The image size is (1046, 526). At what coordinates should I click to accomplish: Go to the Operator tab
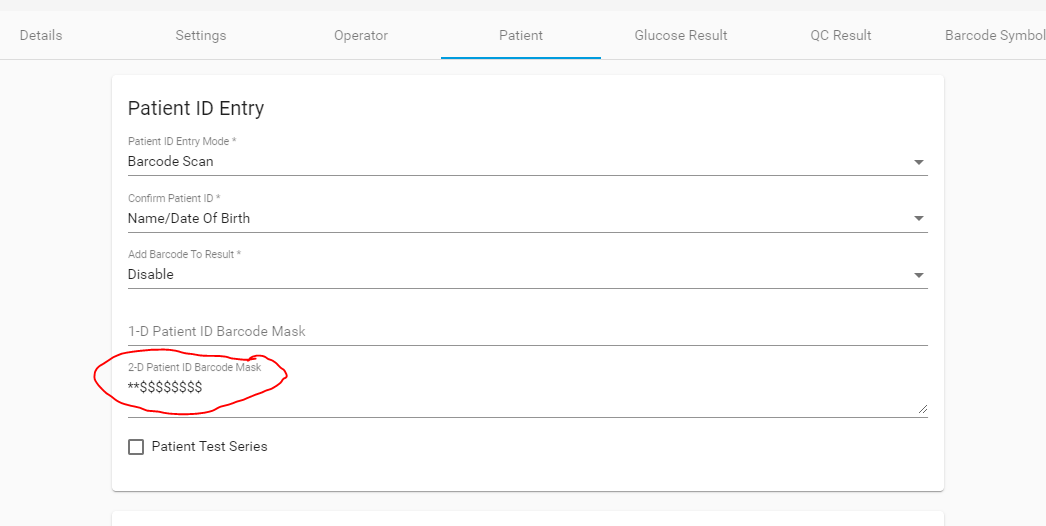pyautogui.click(x=361, y=36)
